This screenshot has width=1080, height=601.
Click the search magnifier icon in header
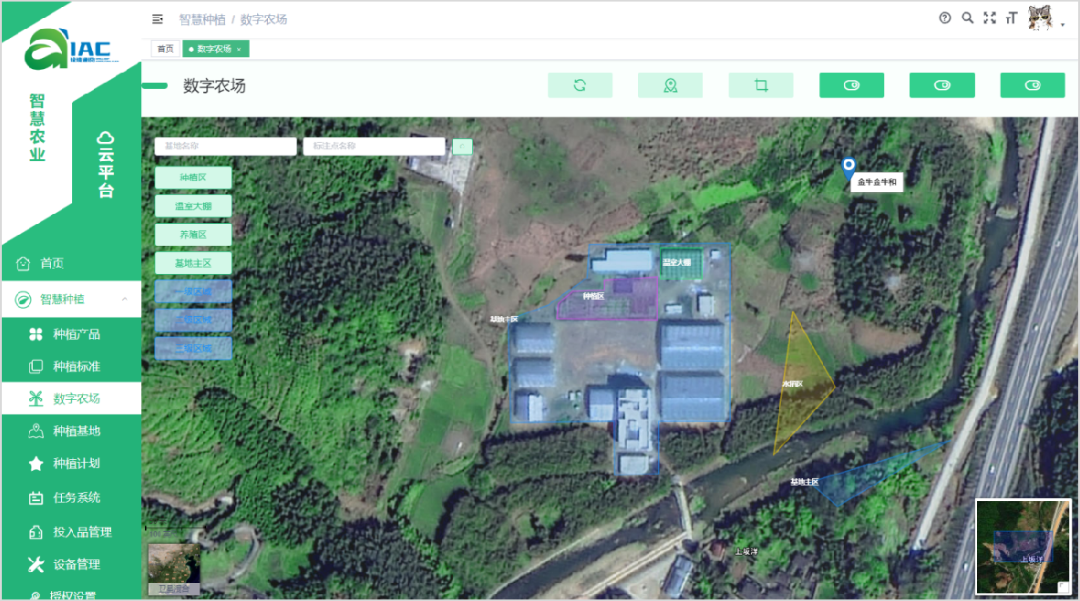tap(967, 18)
